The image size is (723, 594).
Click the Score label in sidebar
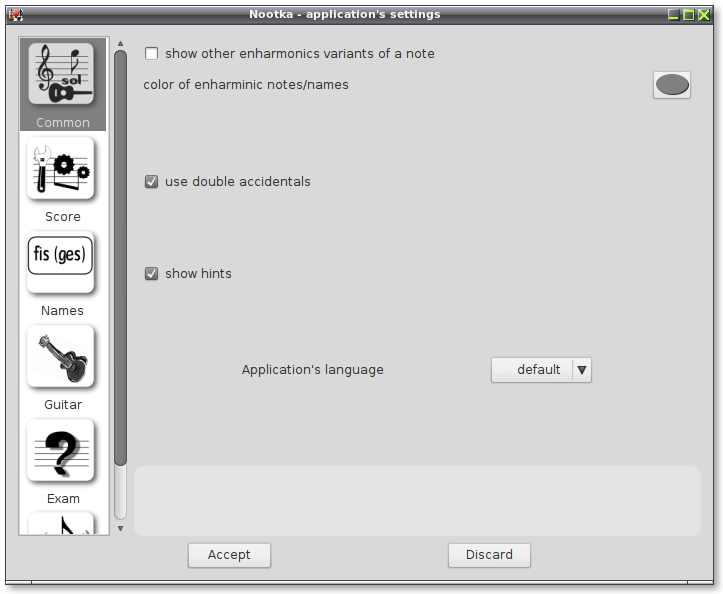point(63,217)
